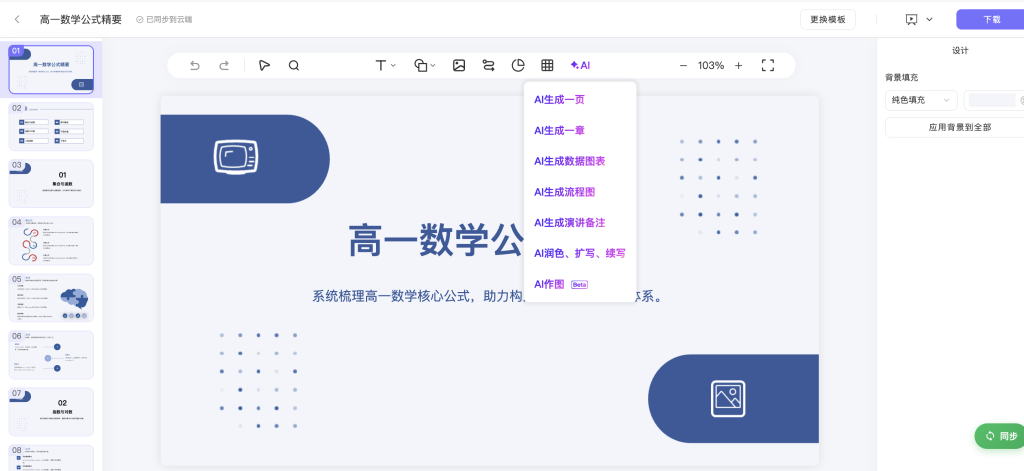This screenshot has height=471, width=1024.
Task: Select AI生成数据图表 menu entry
Action: [x=569, y=161]
